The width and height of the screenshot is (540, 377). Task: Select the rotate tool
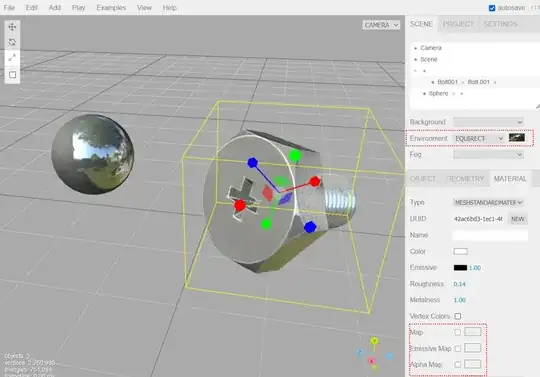[12, 42]
